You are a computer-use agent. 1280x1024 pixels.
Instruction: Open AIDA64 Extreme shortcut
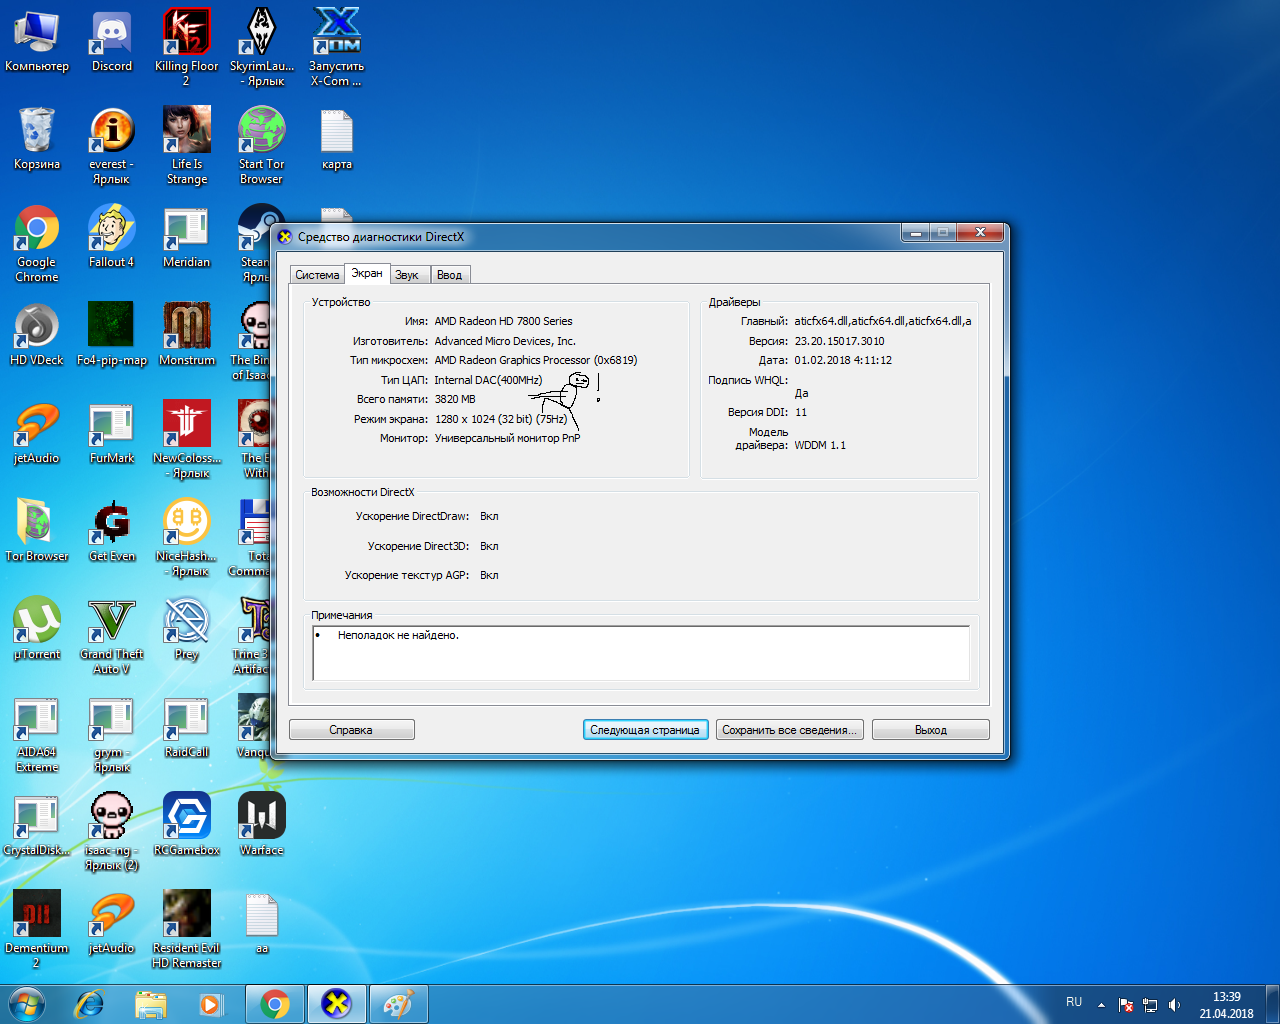[x=37, y=733]
